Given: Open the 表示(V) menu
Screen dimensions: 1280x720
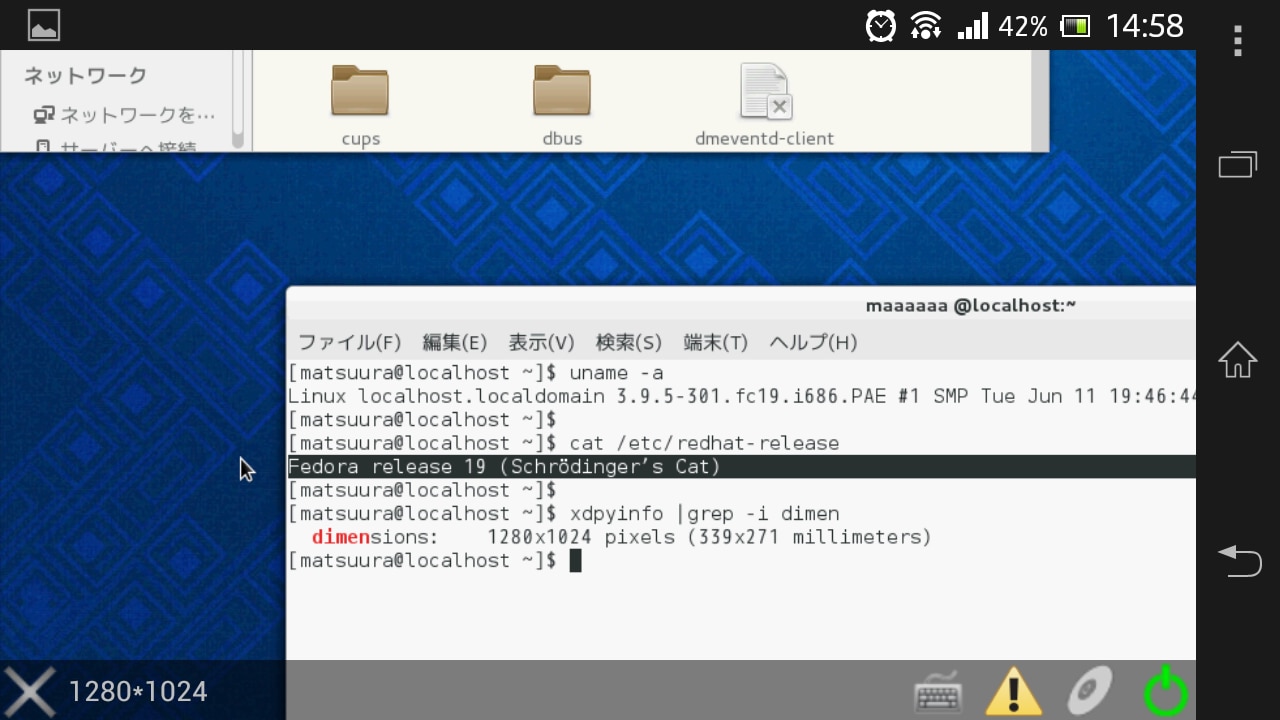Looking at the screenshot, I should (x=541, y=343).
